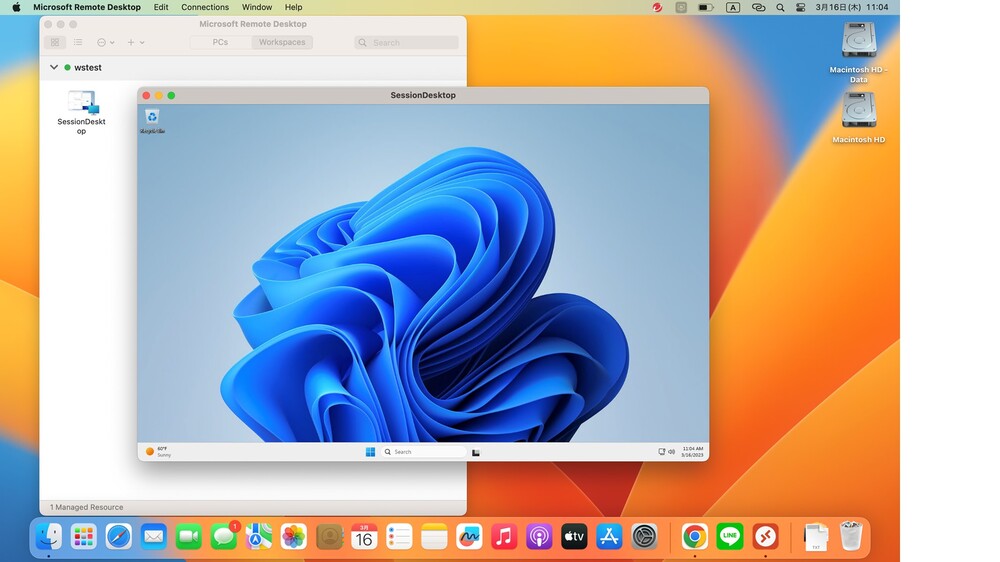This screenshot has width=1000, height=562.
Task: Select the Workspaces tab
Action: click(x=282, y=43)
